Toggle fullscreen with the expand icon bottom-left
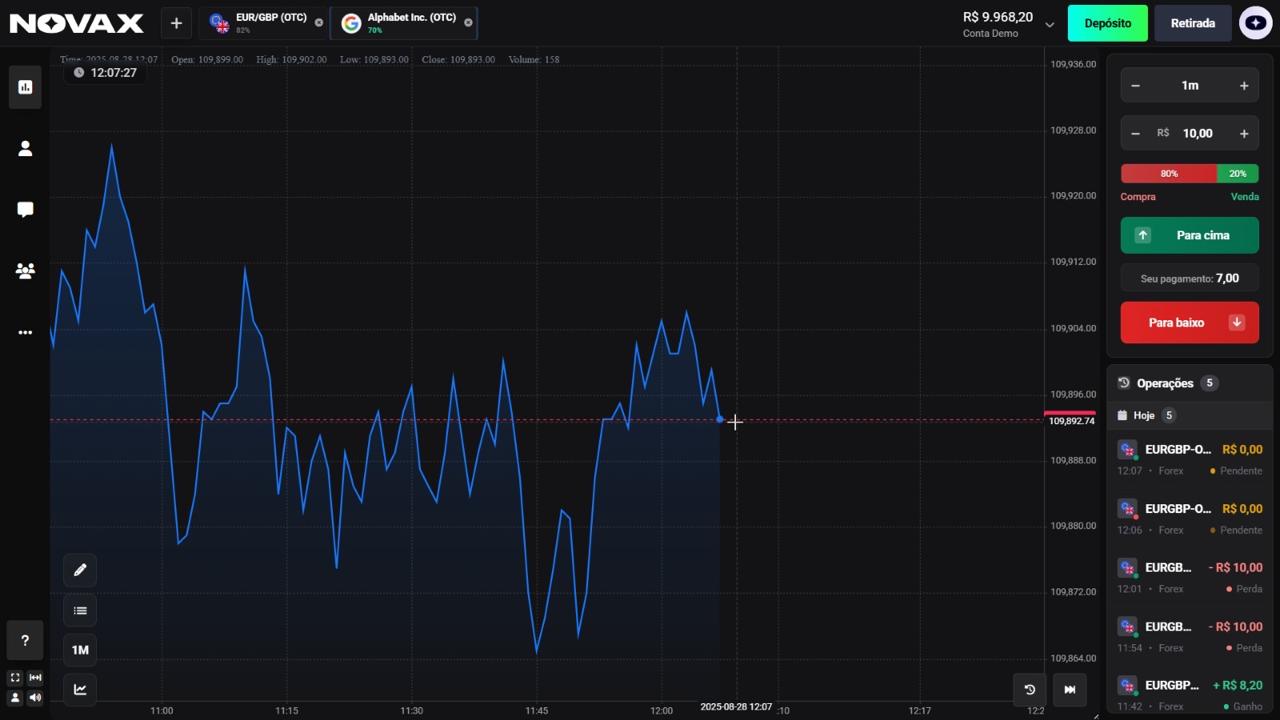The height and width of the screenshot is (720, 1280). pos(15,677)
